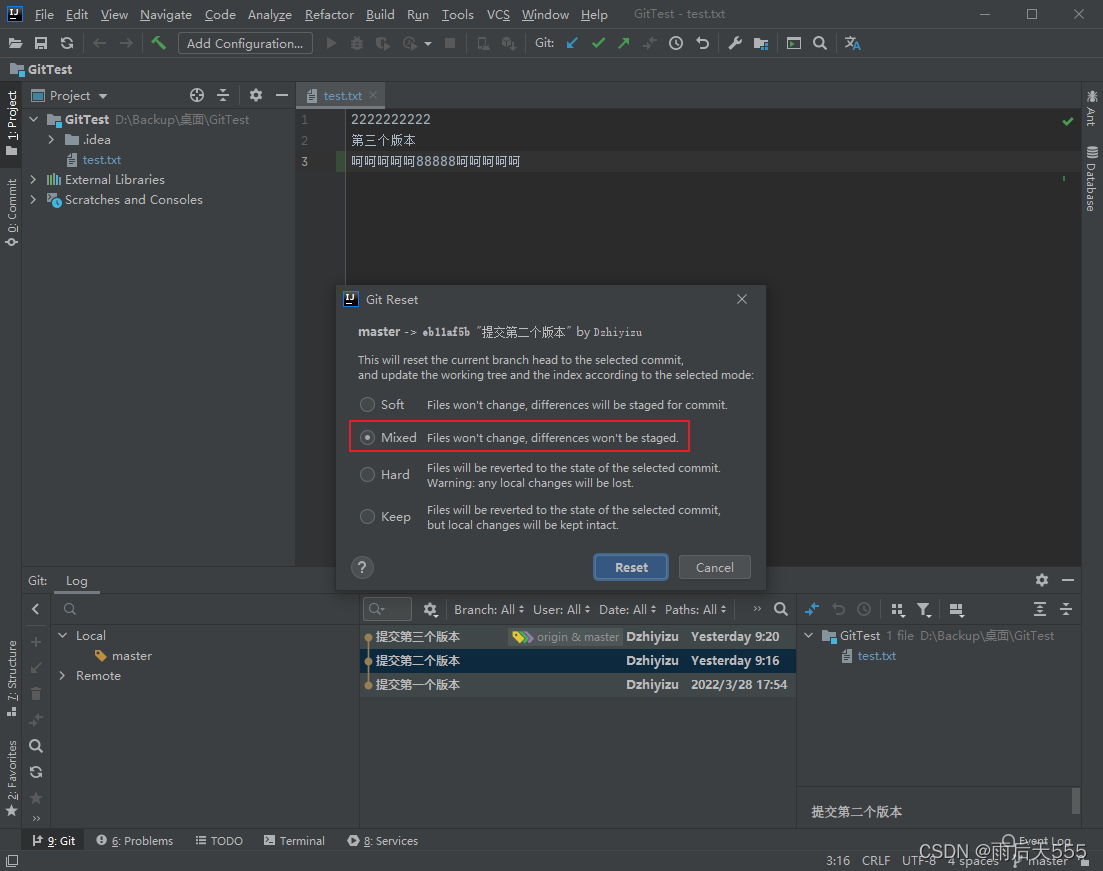1103x871 pixels.
Task: Click the Open folder toolbar icon
Action: pos(15,44)
